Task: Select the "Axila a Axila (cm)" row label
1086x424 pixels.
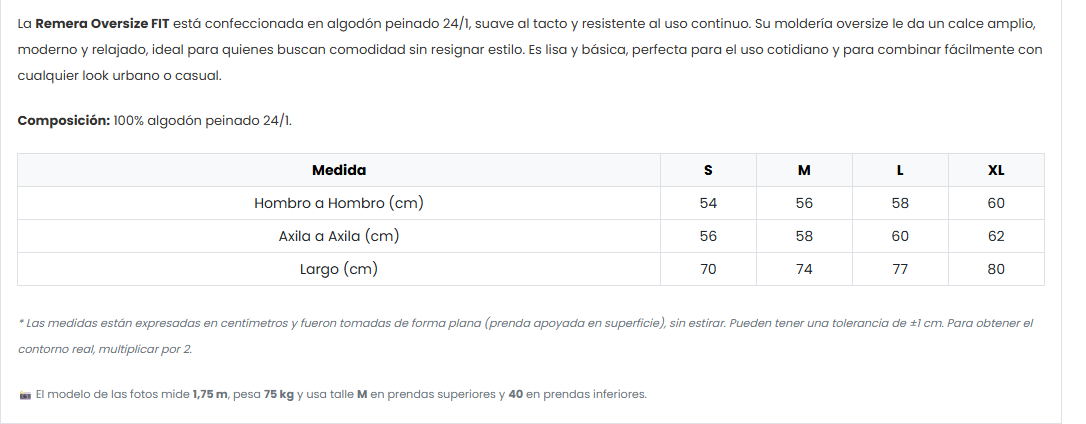Action: point(339,236)
